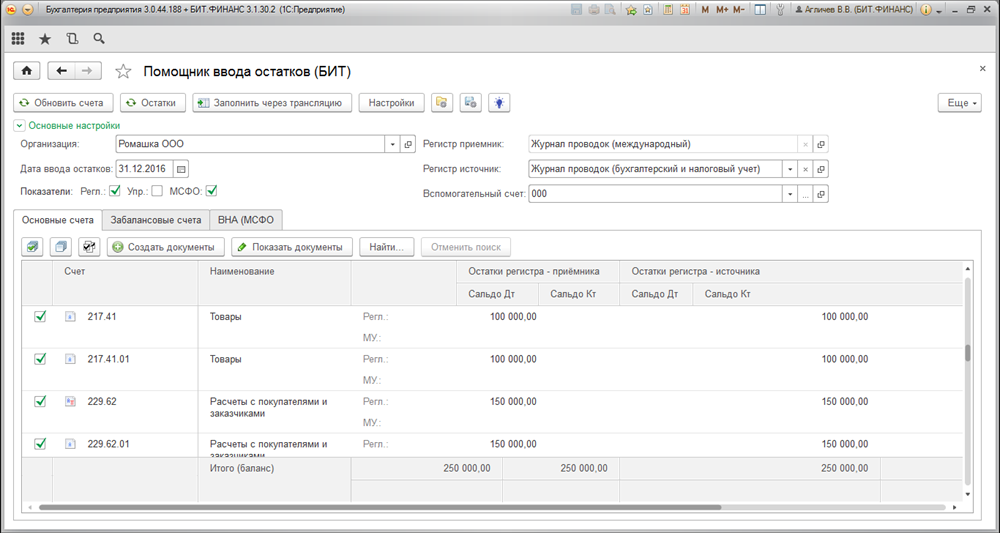The width and height of the screenshot is (1000, 533).
Task: Expand the Организация dropdown list
Action: click(x=392, y=144)
